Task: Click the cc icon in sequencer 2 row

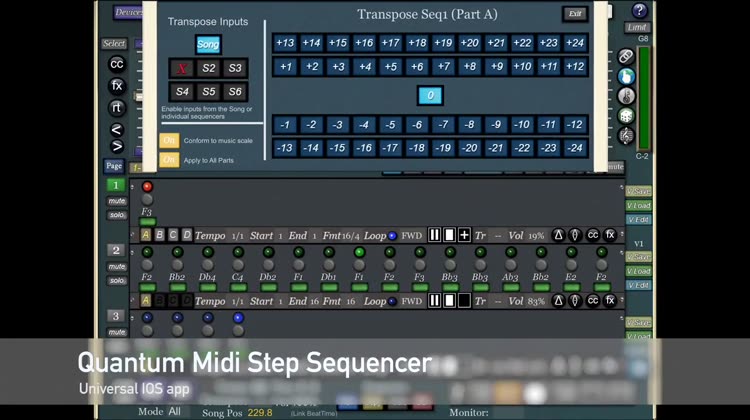Action: (x=592, y=300)
